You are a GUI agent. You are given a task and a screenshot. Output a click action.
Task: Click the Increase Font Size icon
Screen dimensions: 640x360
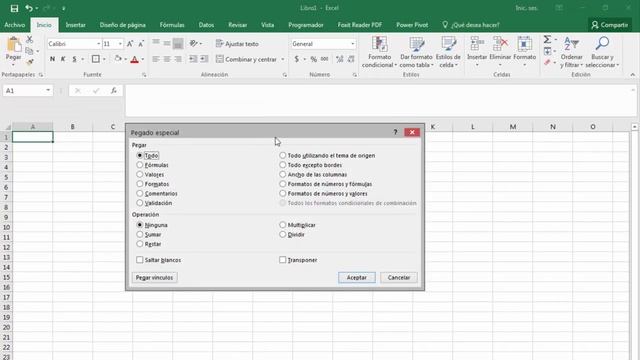[x=130, y=44]
